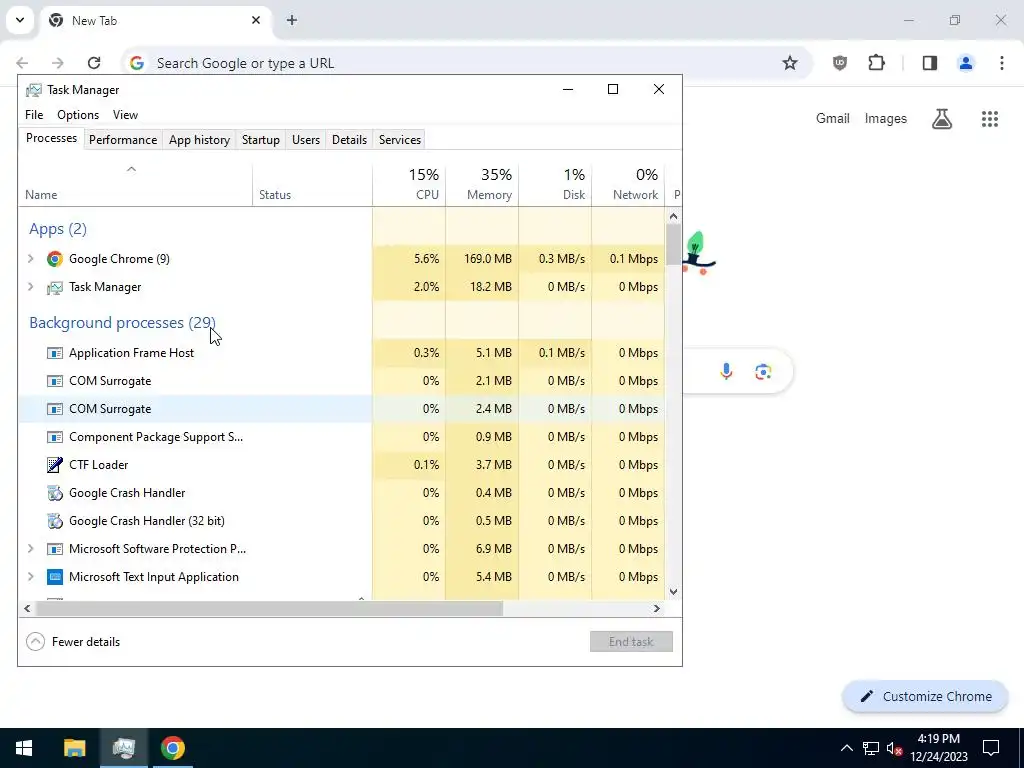Image resolution: width=1024 pixels, height=768 pixels.
Task: Click the Chrome taskbar icon
Action: tap(173, 748)
